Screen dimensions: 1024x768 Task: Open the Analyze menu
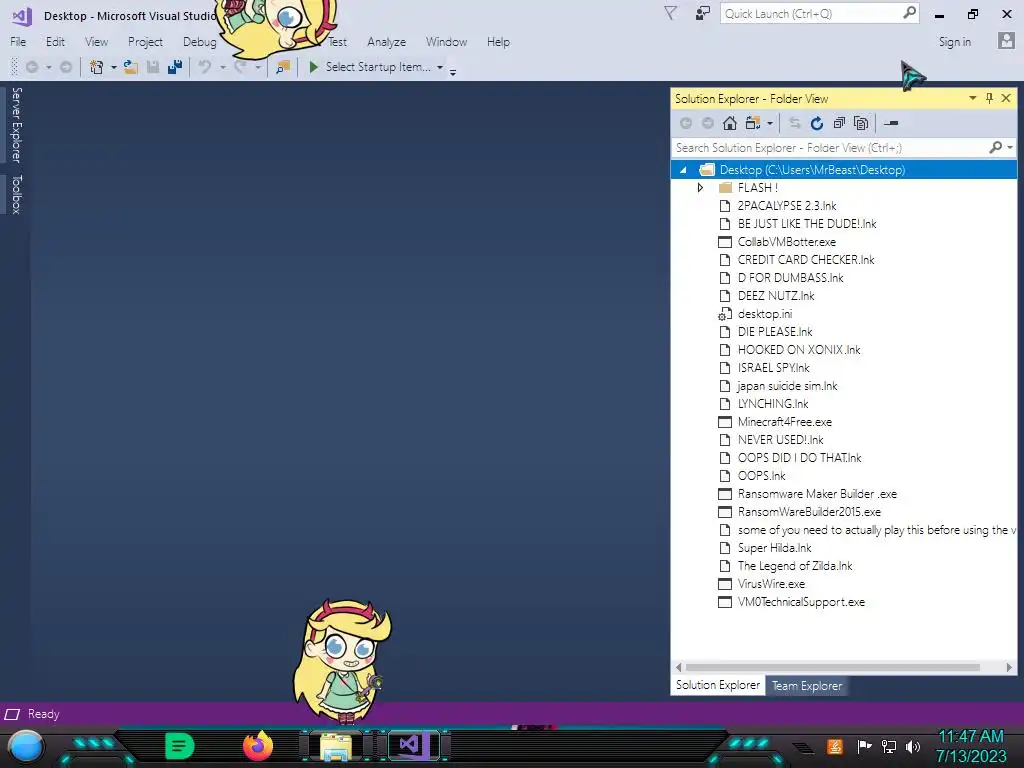[x=386, y=42]
